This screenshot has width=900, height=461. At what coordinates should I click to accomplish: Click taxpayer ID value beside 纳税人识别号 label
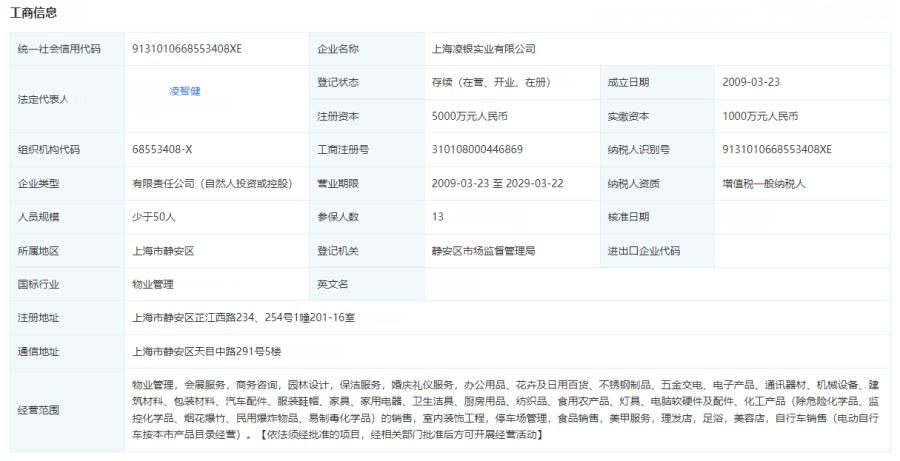(777, 149)
